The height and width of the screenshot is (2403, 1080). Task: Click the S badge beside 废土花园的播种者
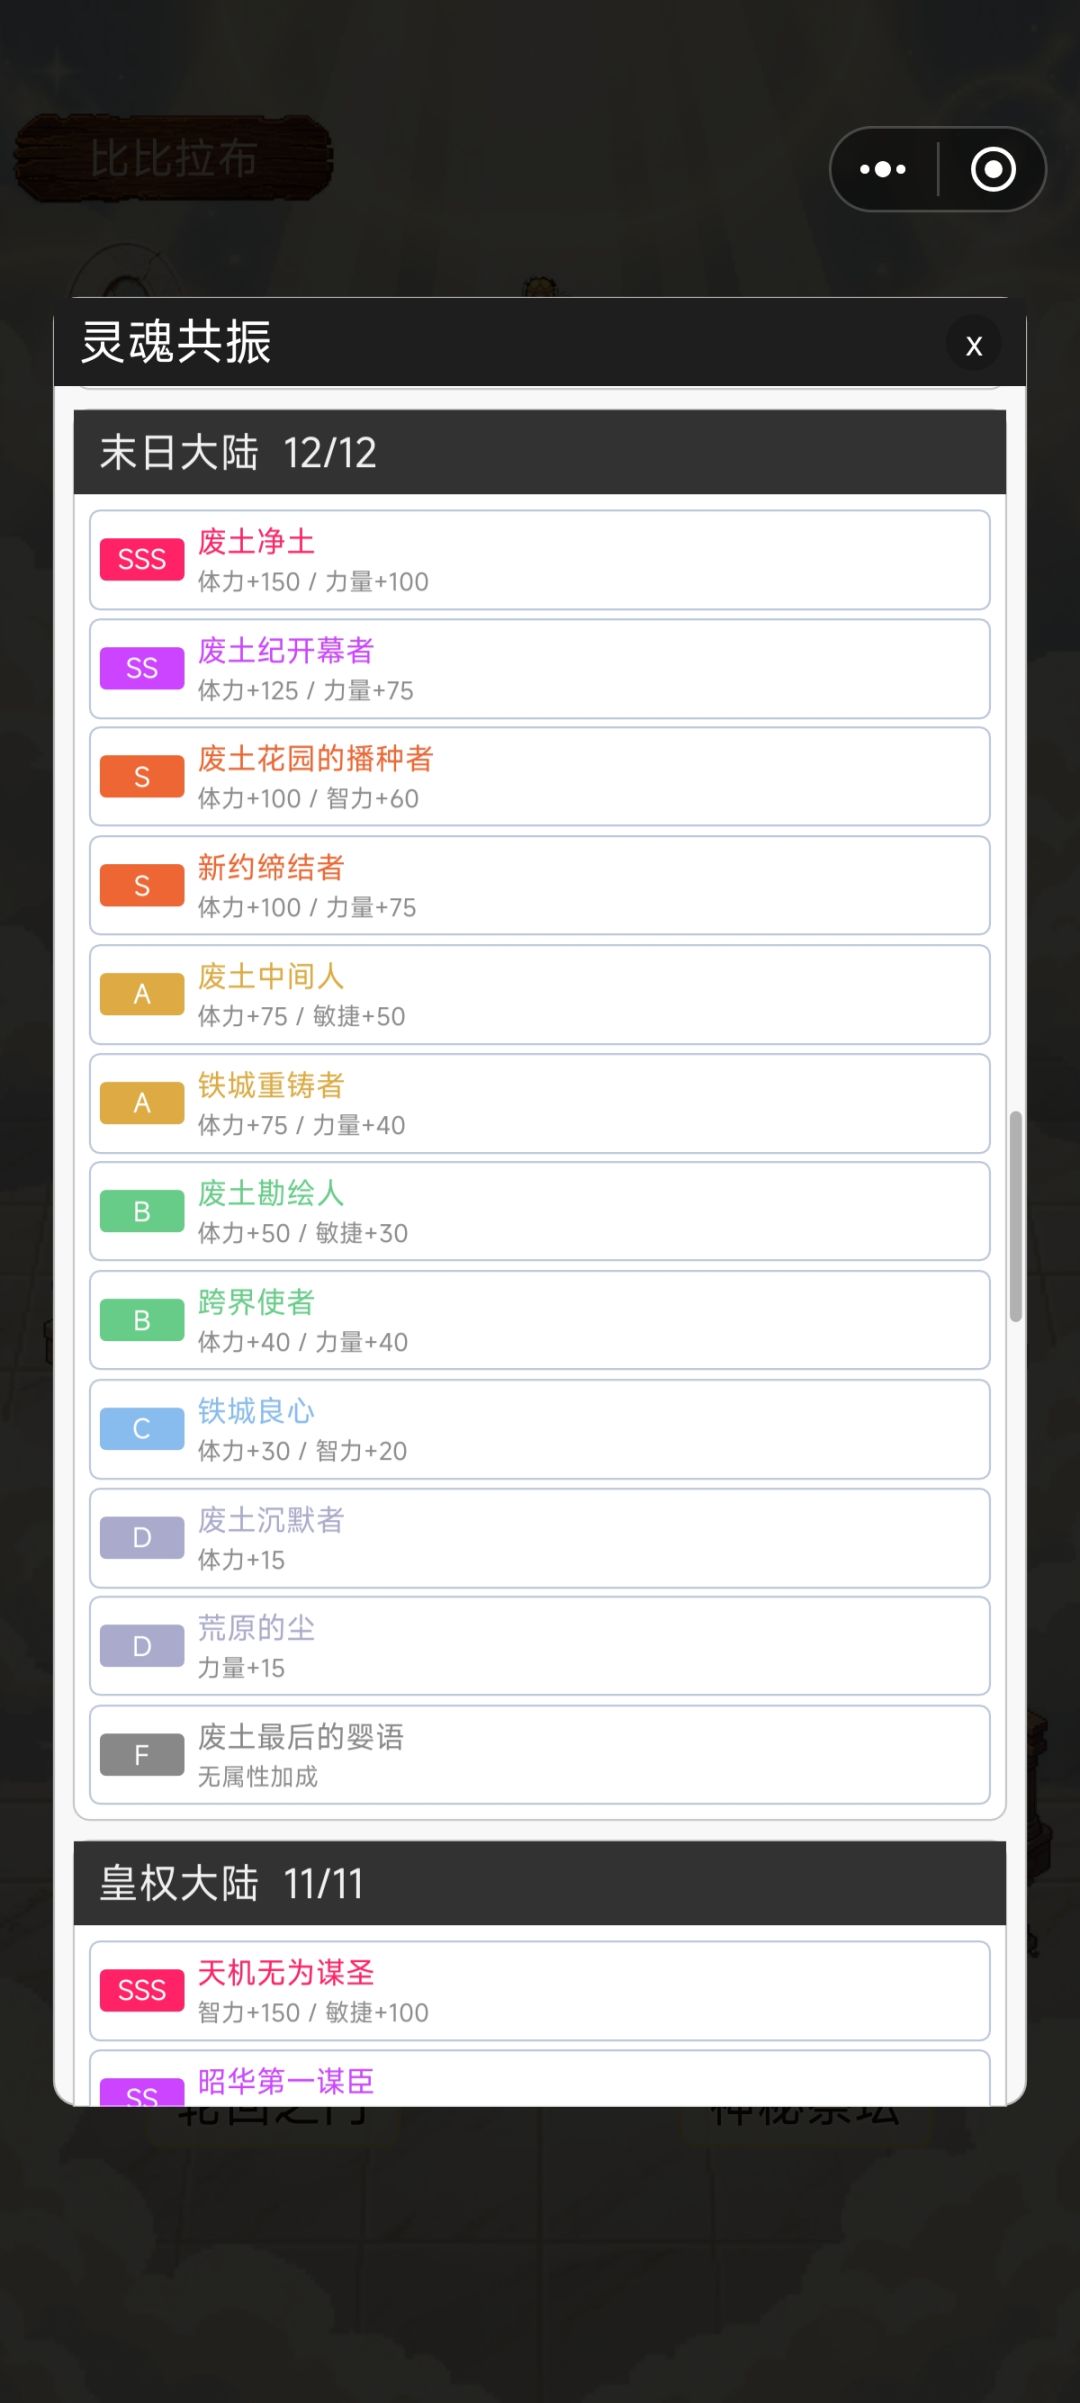tap(142, 777)
